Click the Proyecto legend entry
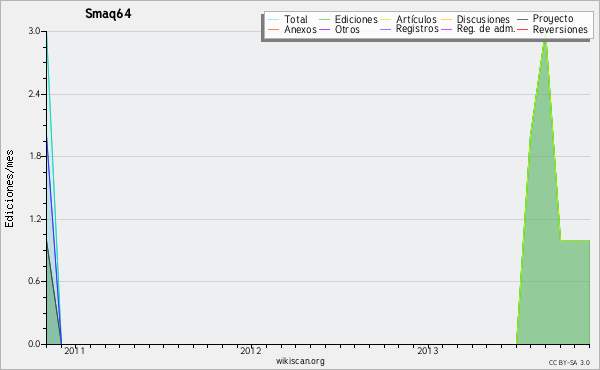The image size is (600, 370). point(553,19)
